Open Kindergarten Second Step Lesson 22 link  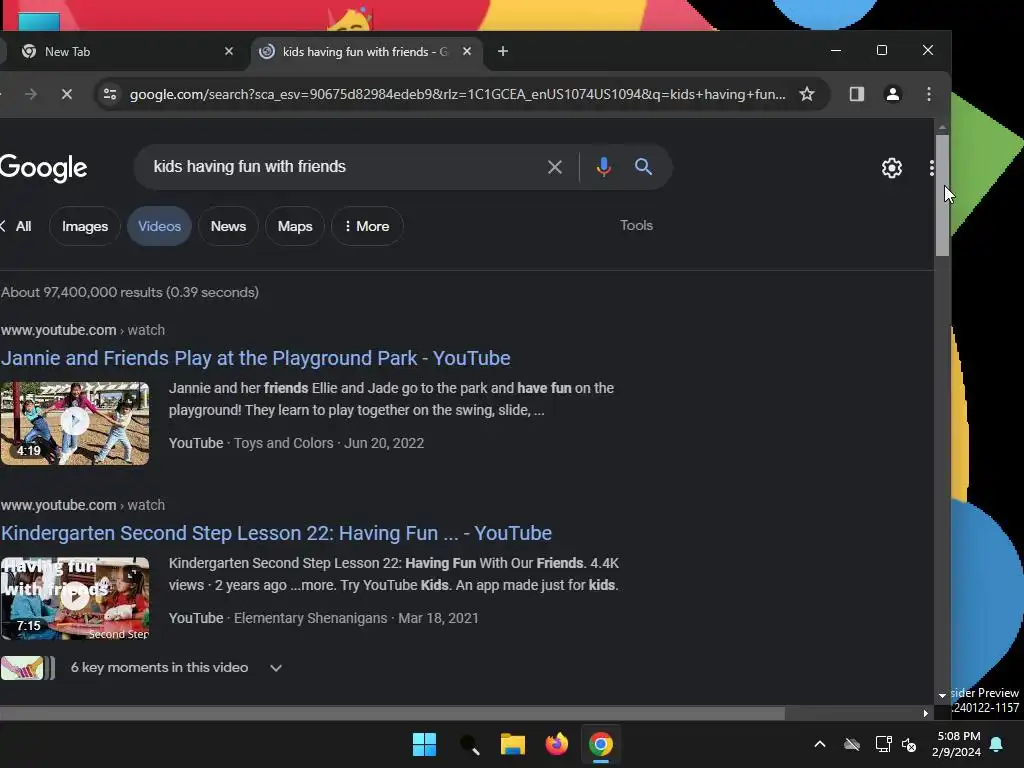click(276, 534)
